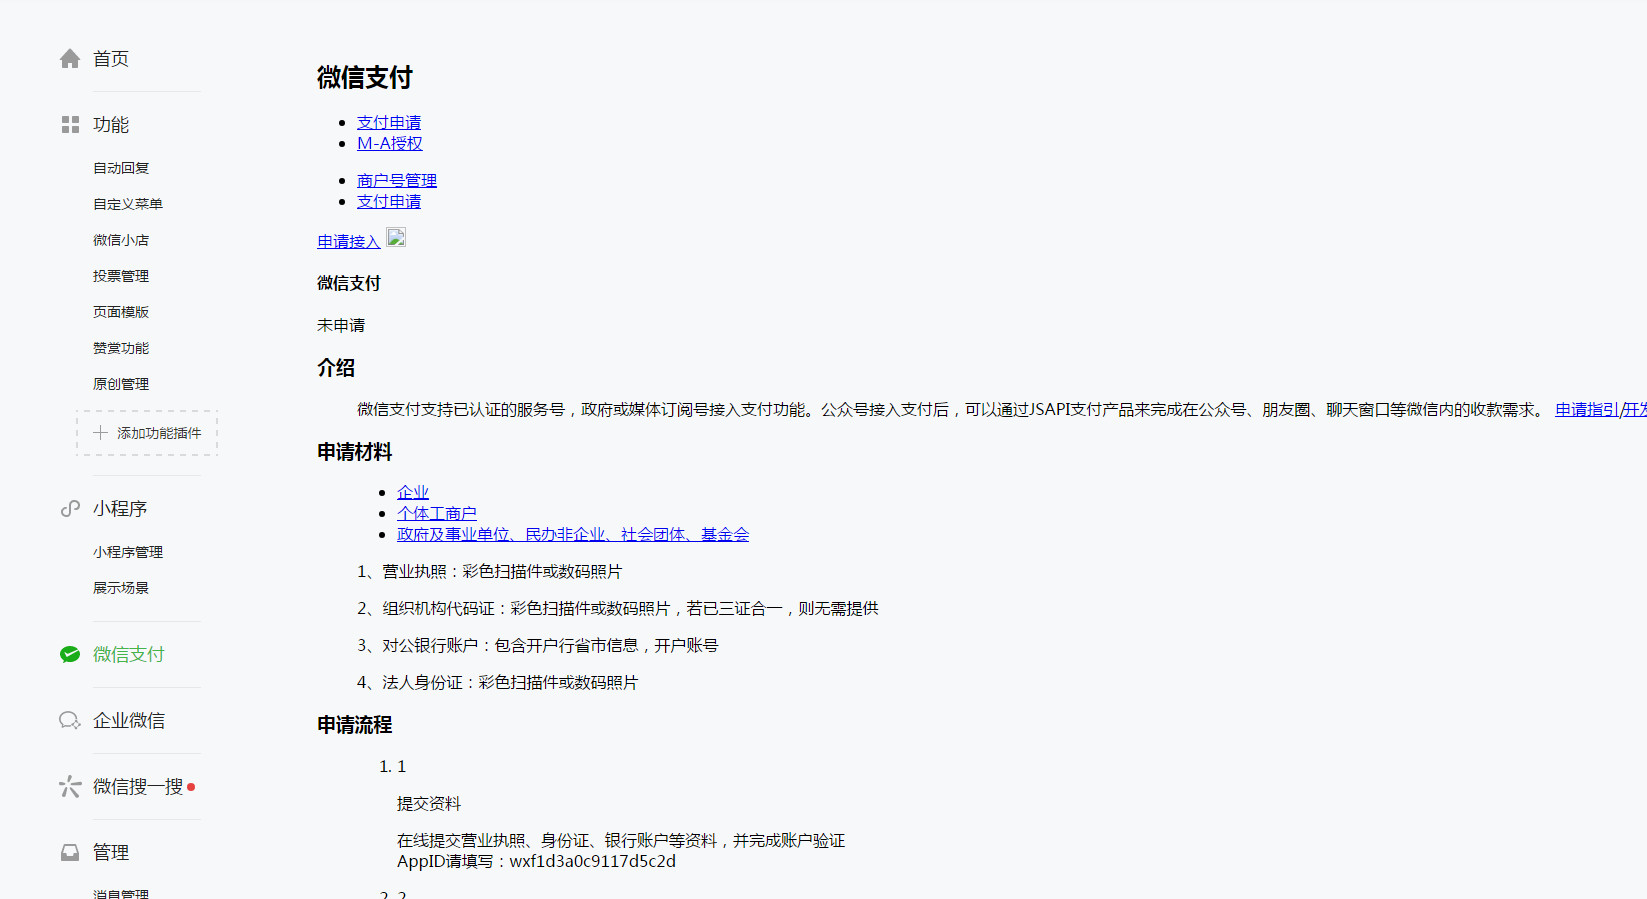Click the 对公银行账户 requirement line
The height and width of the screenshot is (899, 1647).
click(x=537, y=645)
